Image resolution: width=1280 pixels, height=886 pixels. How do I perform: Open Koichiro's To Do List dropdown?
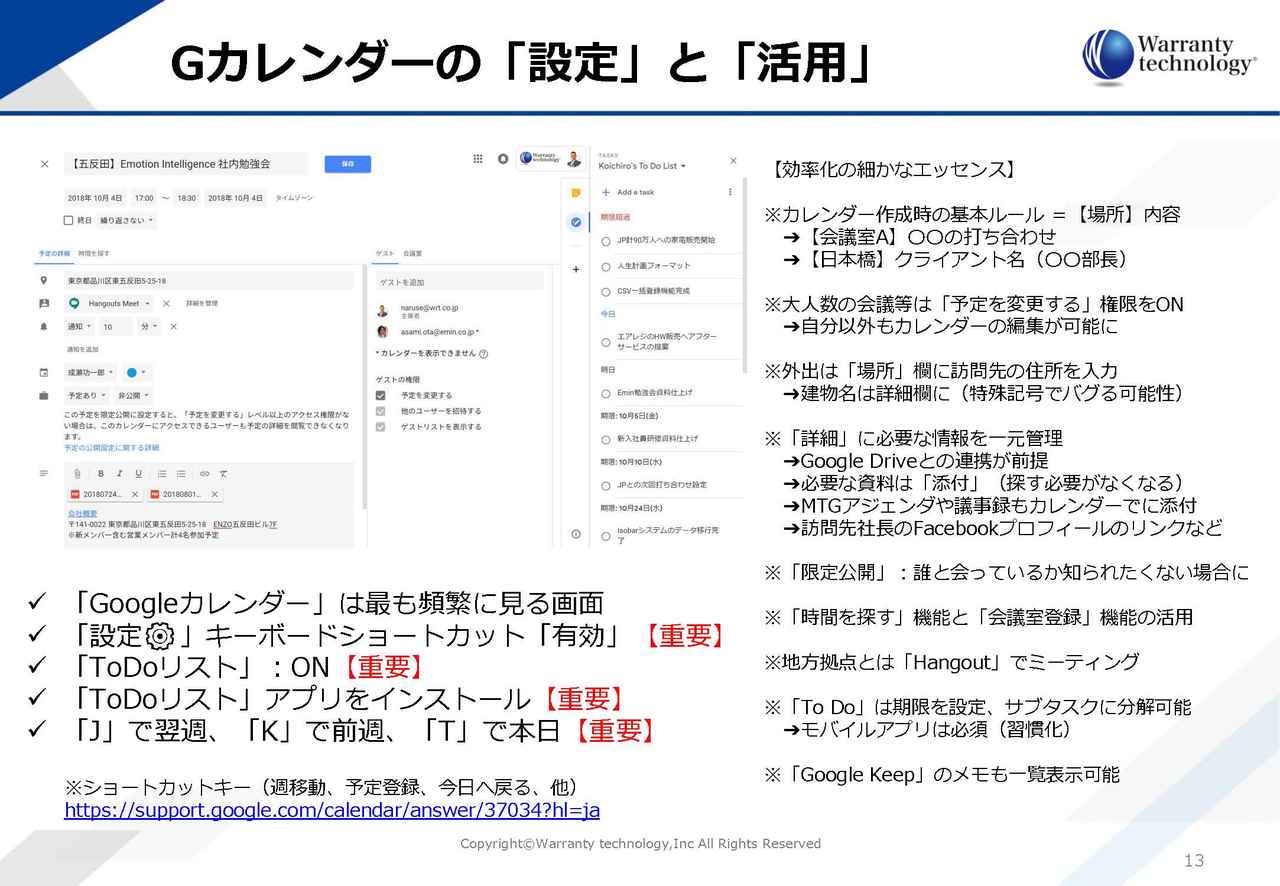pos(643,166)
